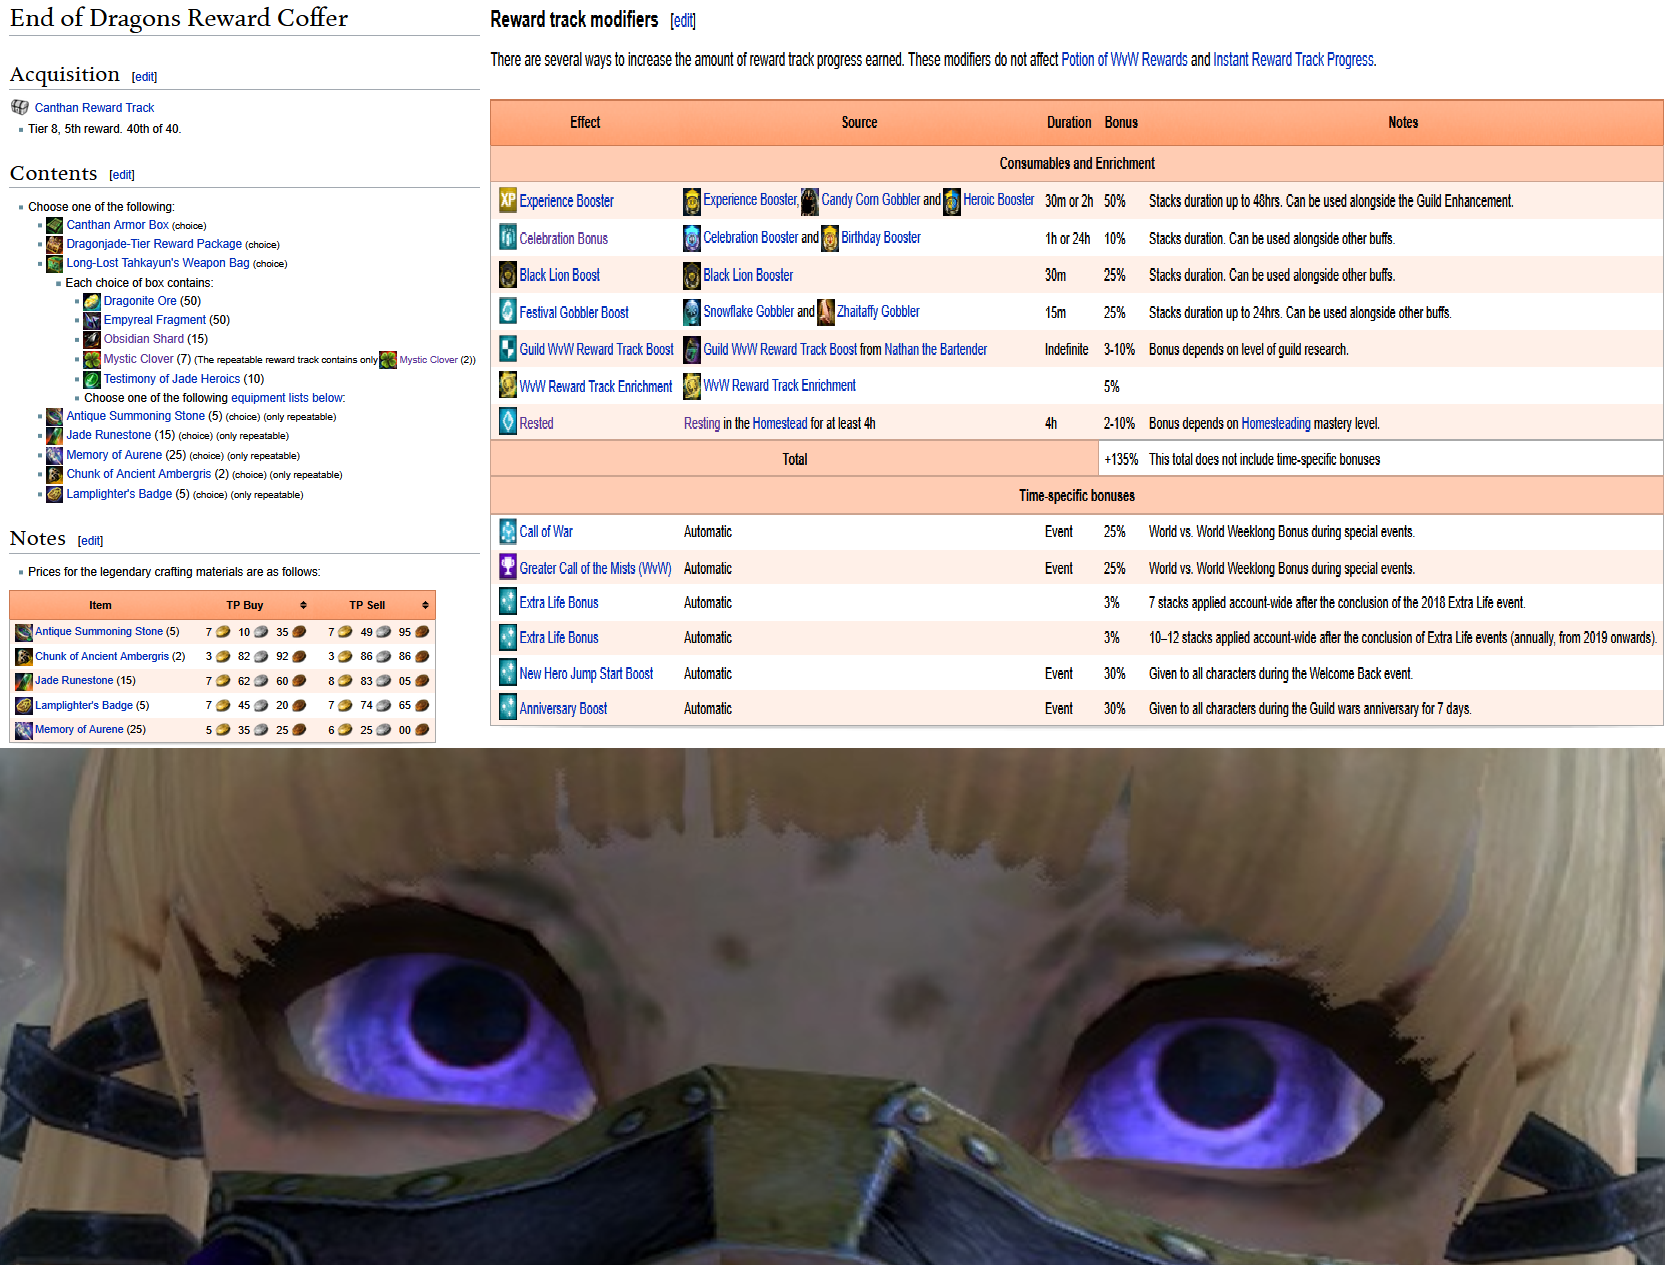This screenshot has width=1665, height=1265.
Task: Click the Duration column header in modifiers table
Action: [1069, 122]
